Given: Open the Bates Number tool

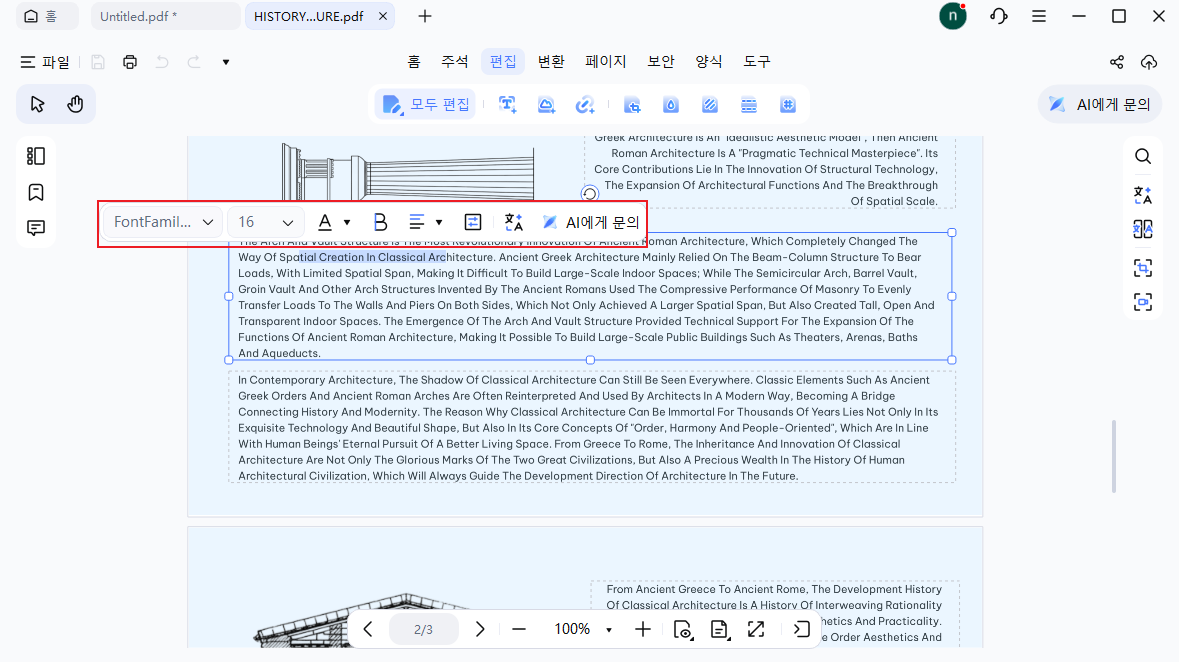Looking at the screenshot, I should (x=788, y=105).
